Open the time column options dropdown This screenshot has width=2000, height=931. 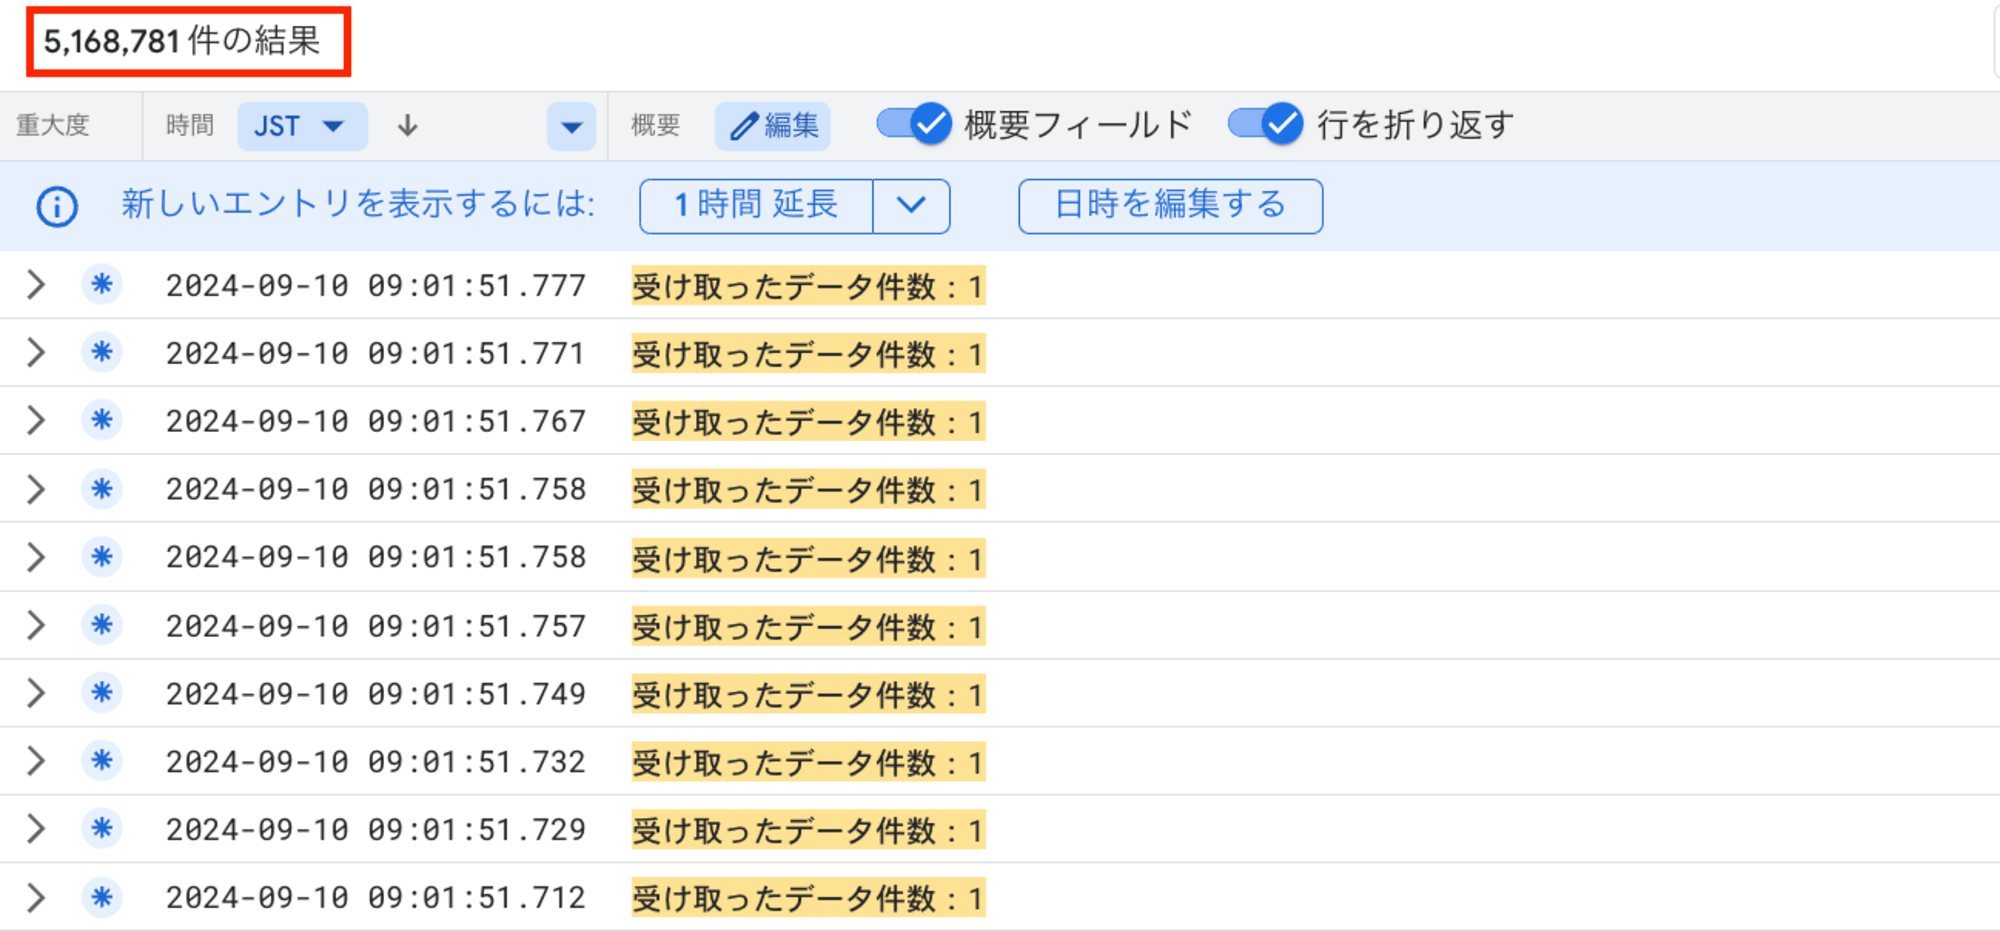pyautogui.click(x=571, y=127)
